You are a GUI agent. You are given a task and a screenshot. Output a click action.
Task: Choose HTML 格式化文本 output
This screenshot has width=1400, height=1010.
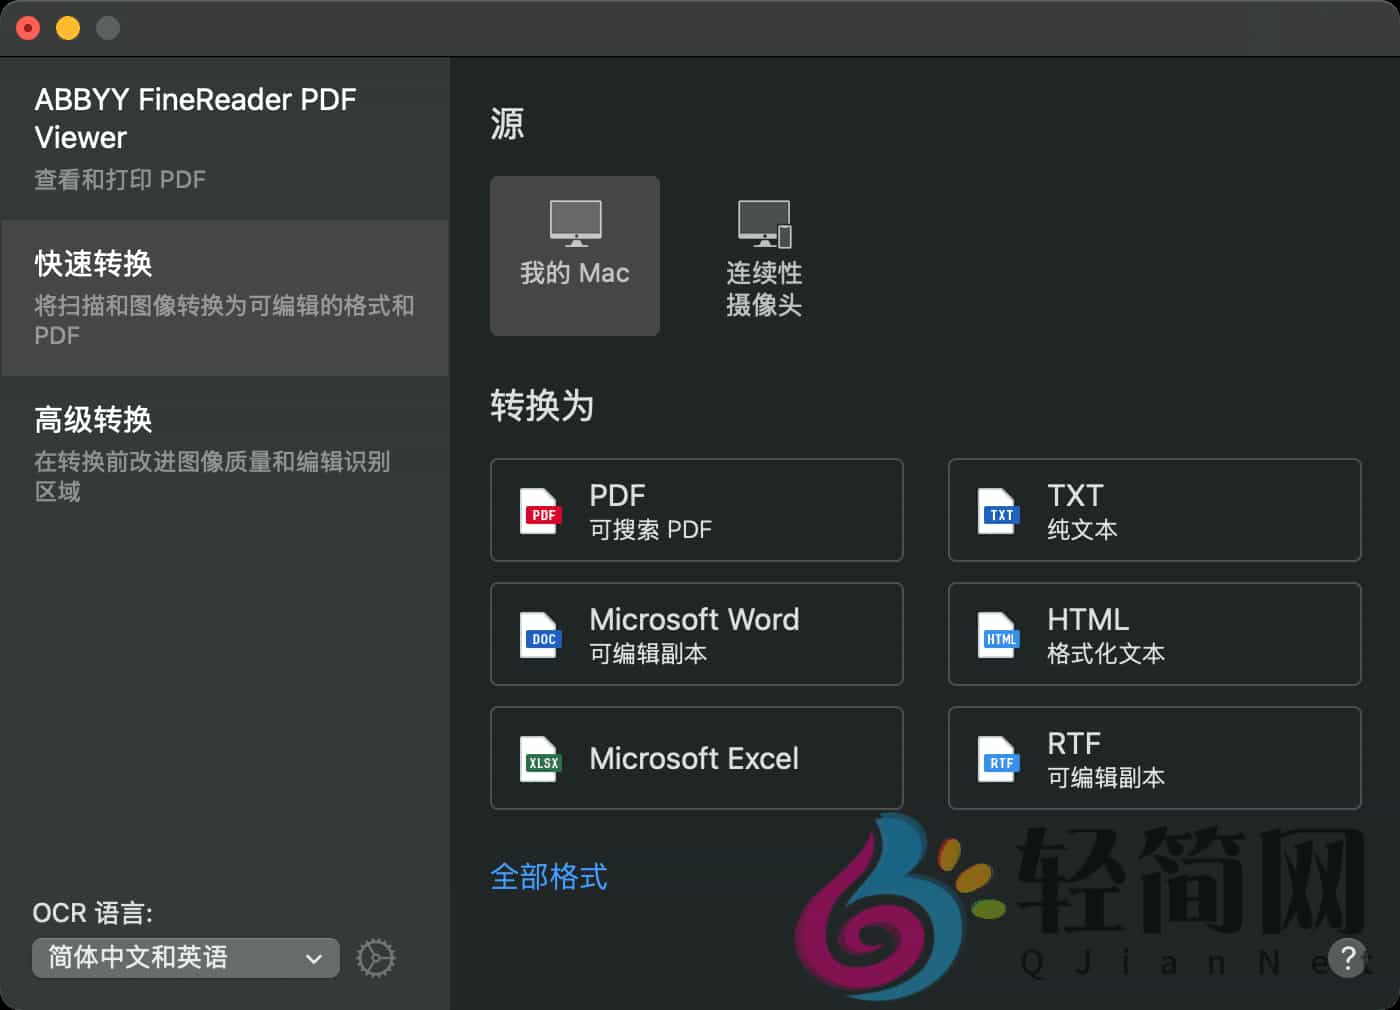1153,634
